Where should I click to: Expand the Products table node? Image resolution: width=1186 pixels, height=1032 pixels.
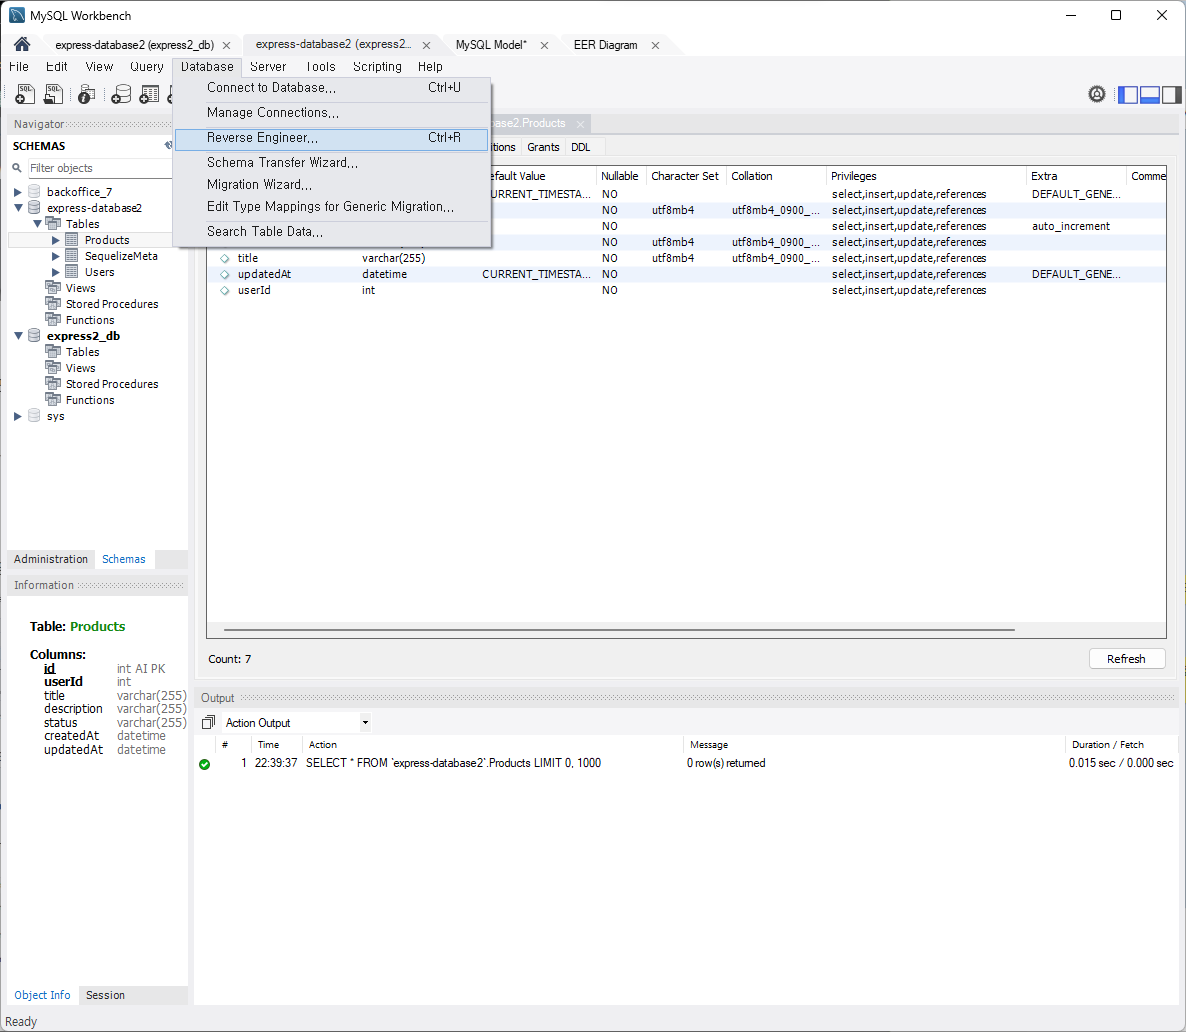point(55,240)
